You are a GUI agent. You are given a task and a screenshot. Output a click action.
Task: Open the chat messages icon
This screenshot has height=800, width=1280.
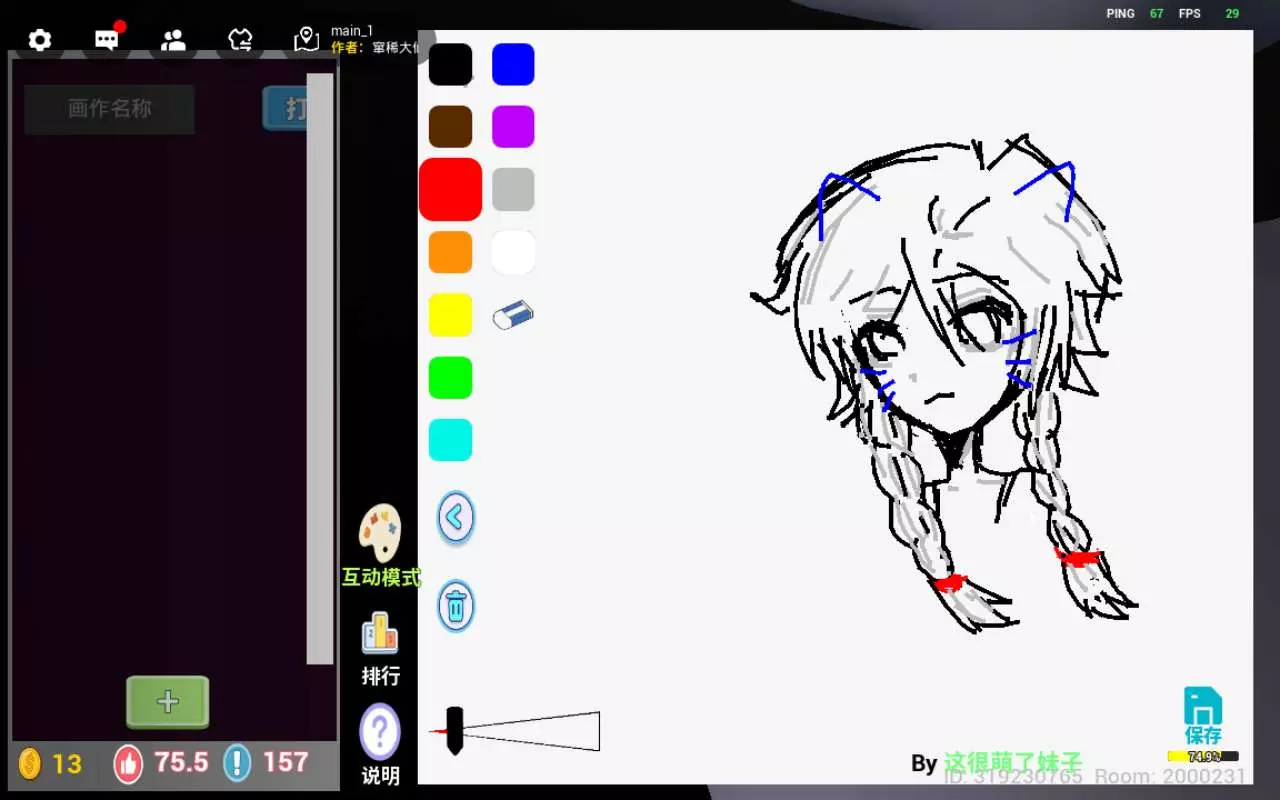pyautogui.click(x=107, y=40)
